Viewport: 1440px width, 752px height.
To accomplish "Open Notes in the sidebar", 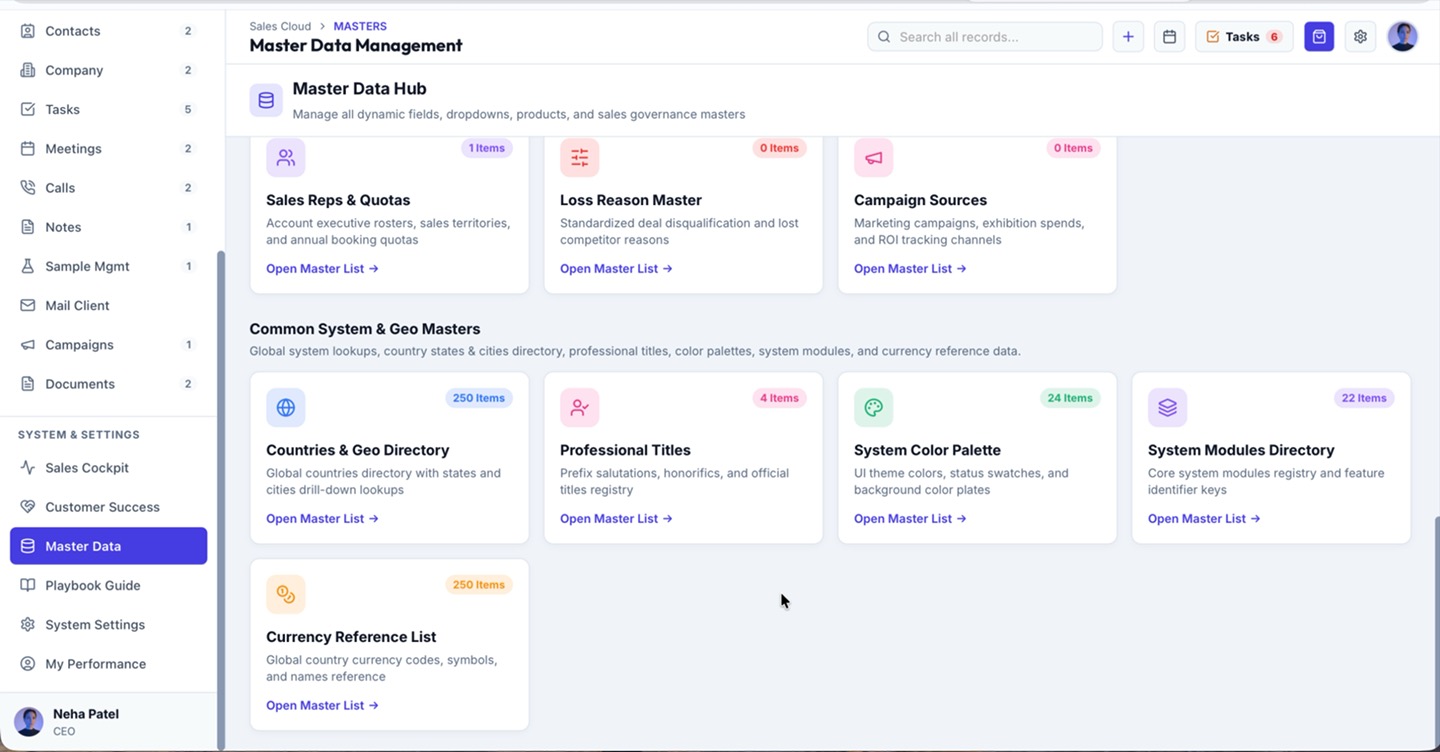I will (108, 227).
